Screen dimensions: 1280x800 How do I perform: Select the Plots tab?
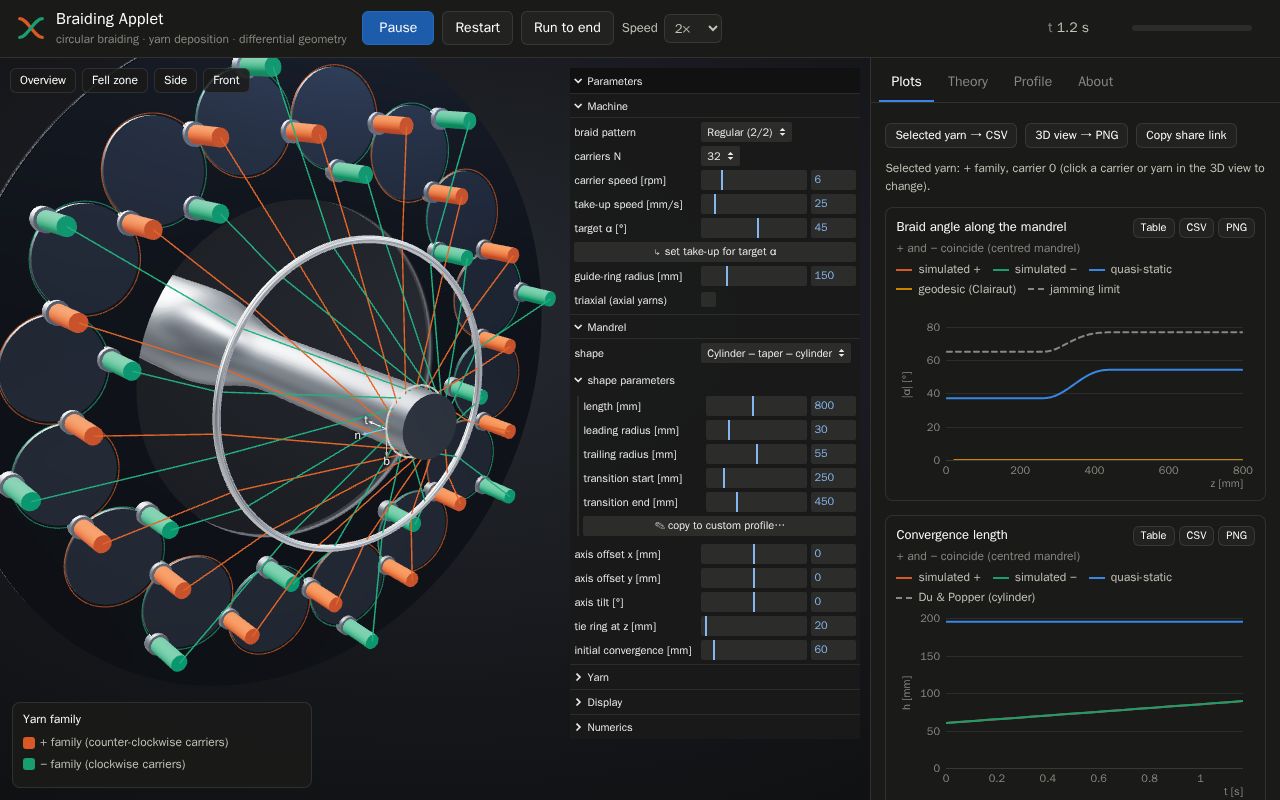(906, 82)
